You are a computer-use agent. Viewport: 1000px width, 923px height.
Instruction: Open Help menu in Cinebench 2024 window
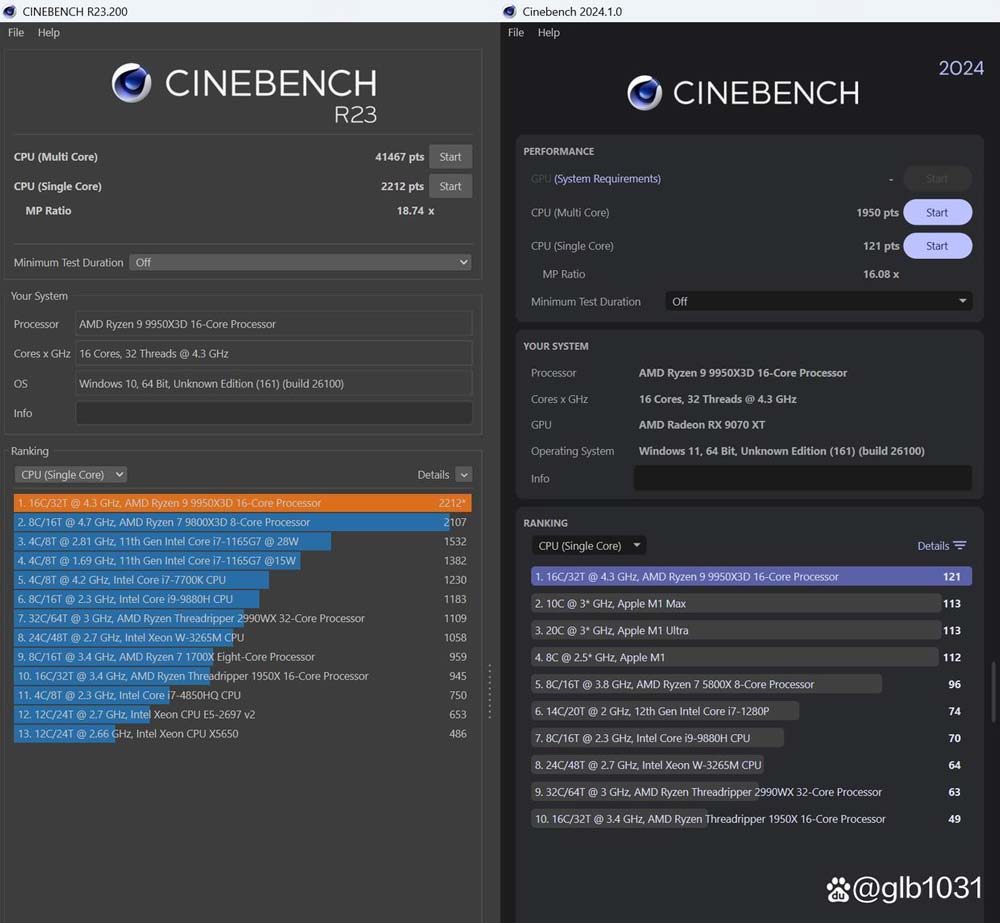pos(548,33)
